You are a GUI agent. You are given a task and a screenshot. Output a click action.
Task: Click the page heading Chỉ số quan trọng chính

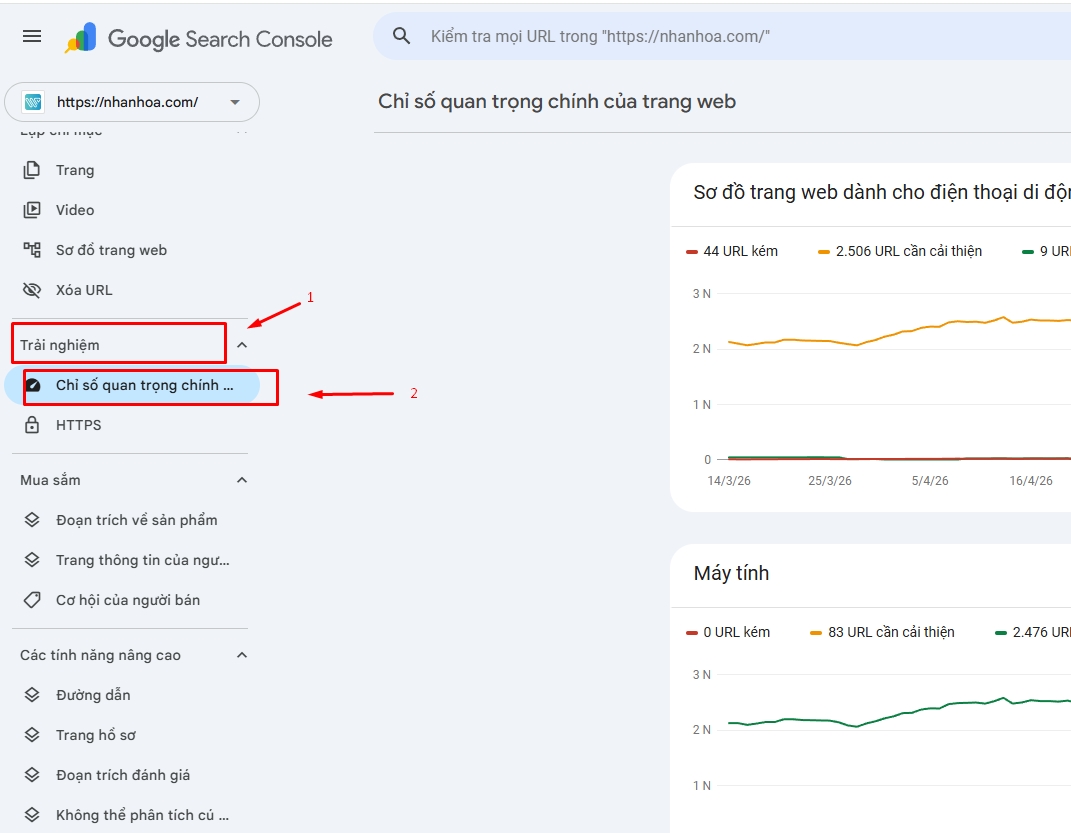click(x=557, y=101)
